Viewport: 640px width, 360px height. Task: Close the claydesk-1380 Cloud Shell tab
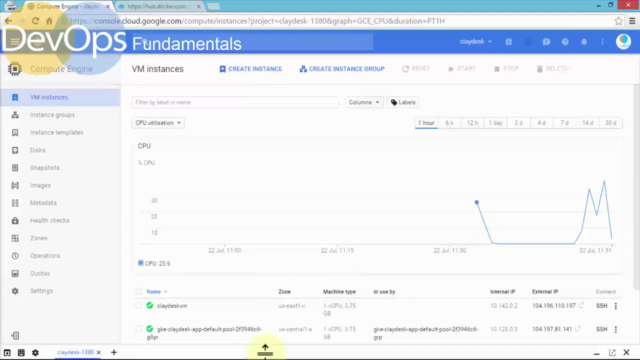pos(99,352)
